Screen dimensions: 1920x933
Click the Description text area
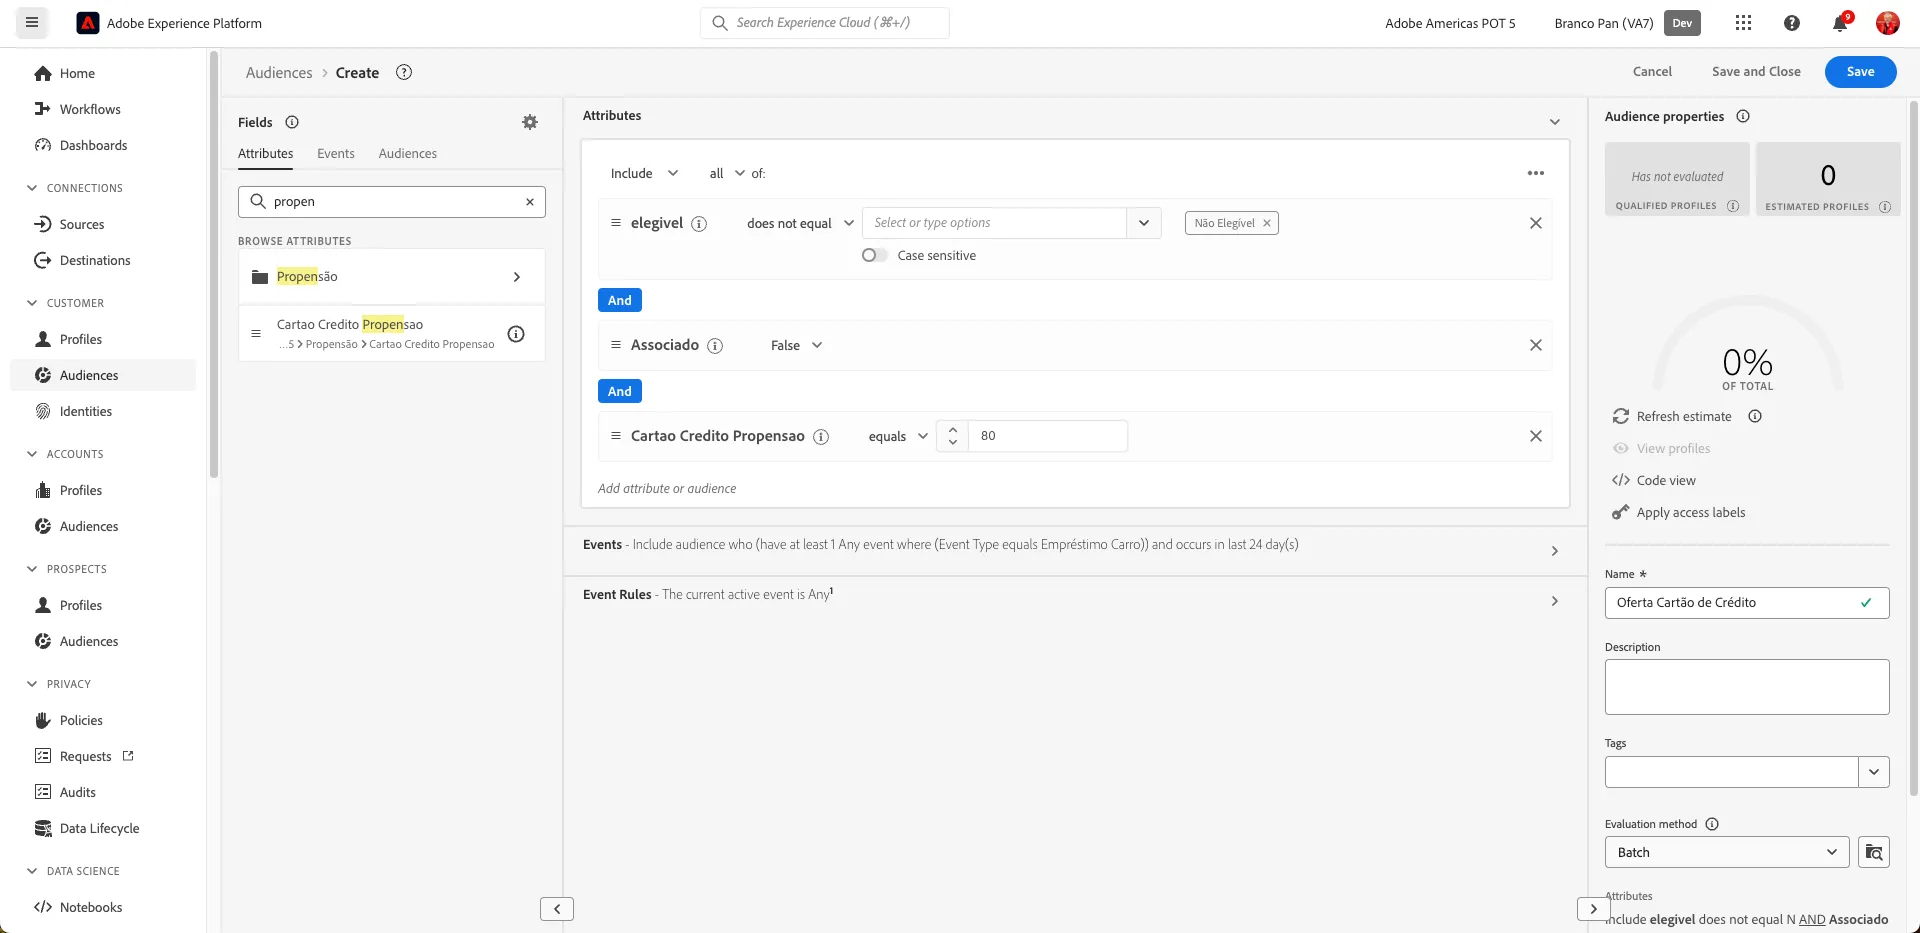tap(1747, 687)
